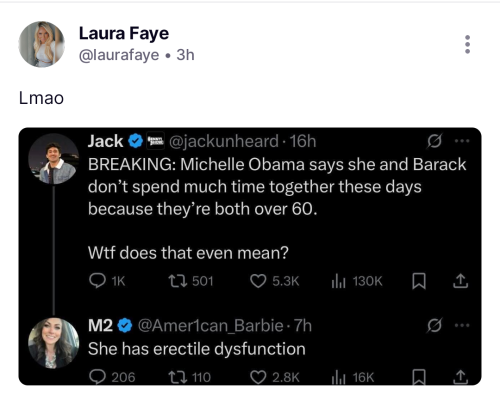Open Jack's avatar photo

[54, 159]
